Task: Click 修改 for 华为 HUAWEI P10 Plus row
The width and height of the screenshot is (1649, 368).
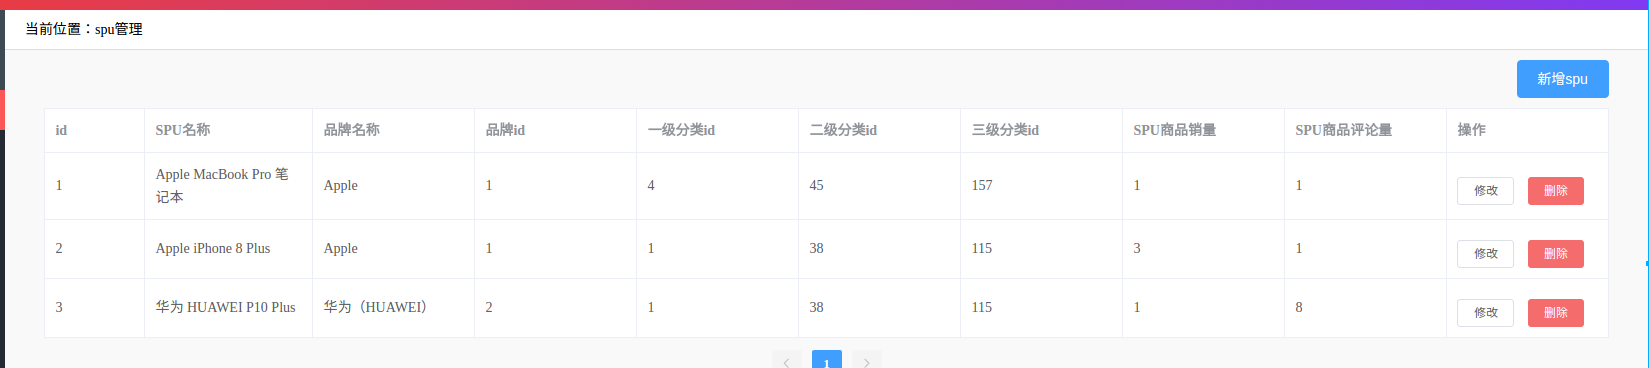Action: (1485, 313)
